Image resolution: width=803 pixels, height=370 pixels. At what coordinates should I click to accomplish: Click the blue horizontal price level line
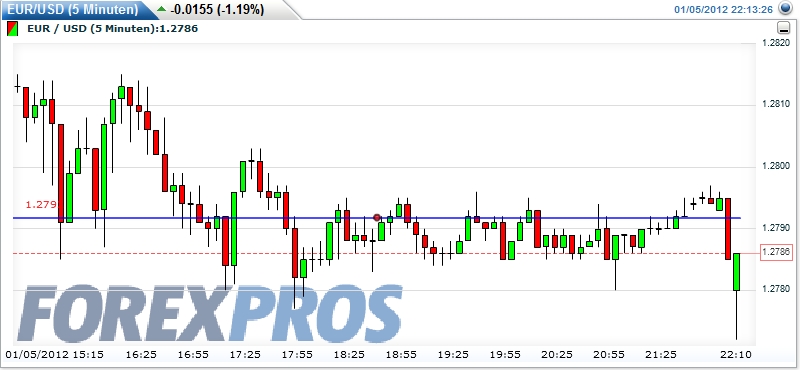(x=376, y=218)
